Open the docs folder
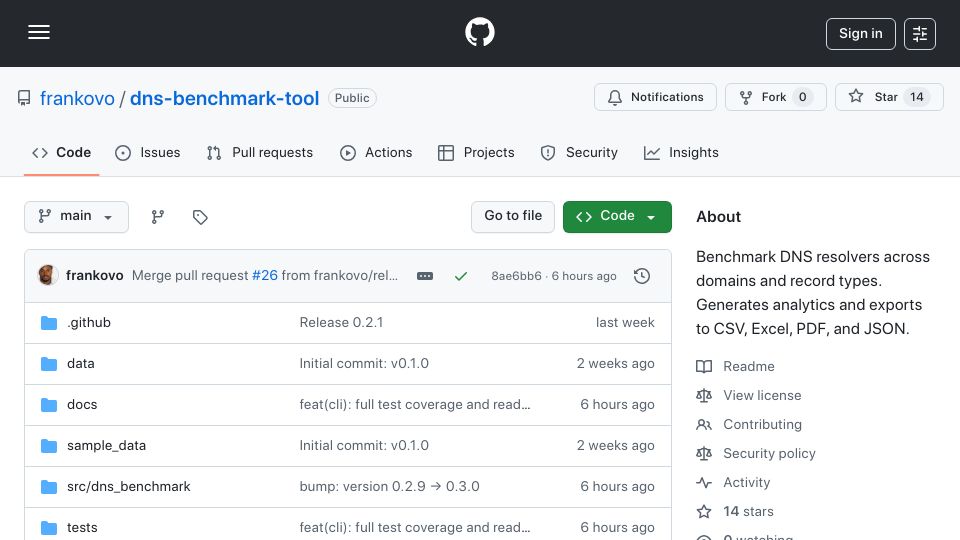960x540 pixels. click(82, 405)
